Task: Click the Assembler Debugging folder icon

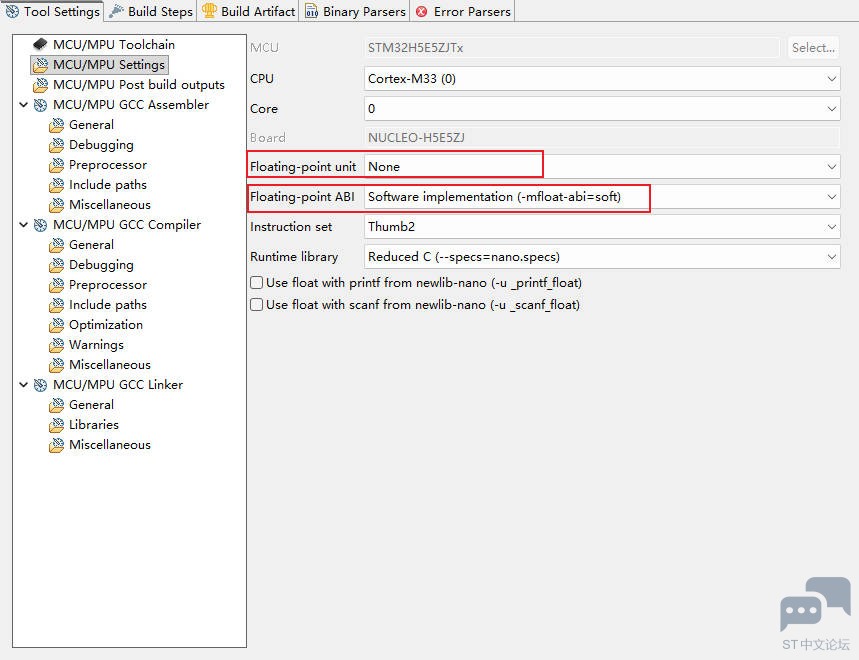Action: click(56, 145)
